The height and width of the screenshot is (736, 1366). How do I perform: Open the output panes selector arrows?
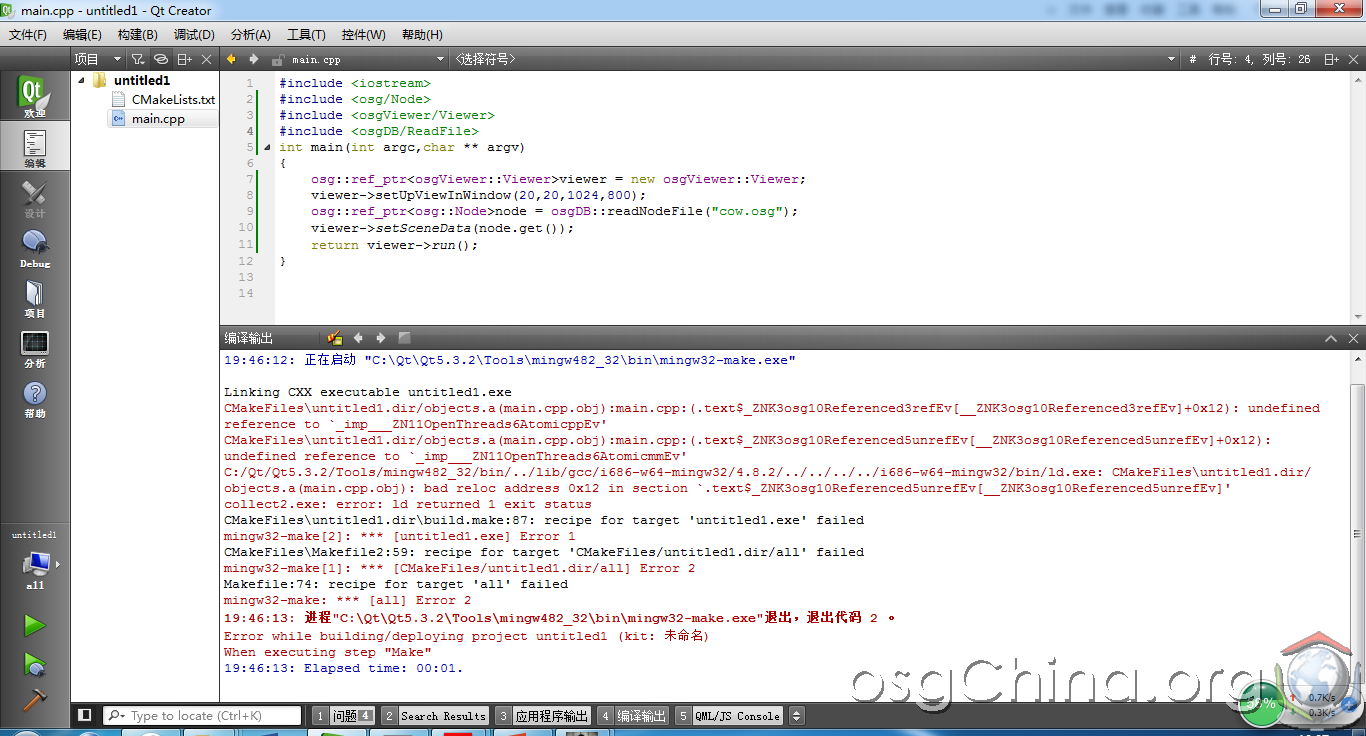point(797,716)
